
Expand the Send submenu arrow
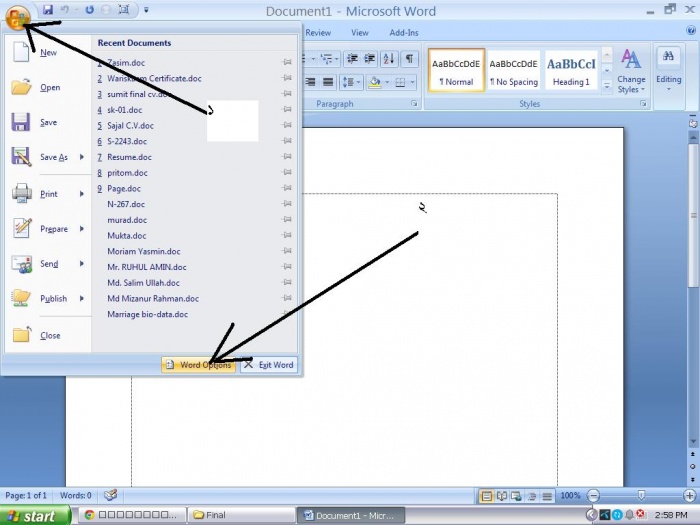[x=82, y=263]
